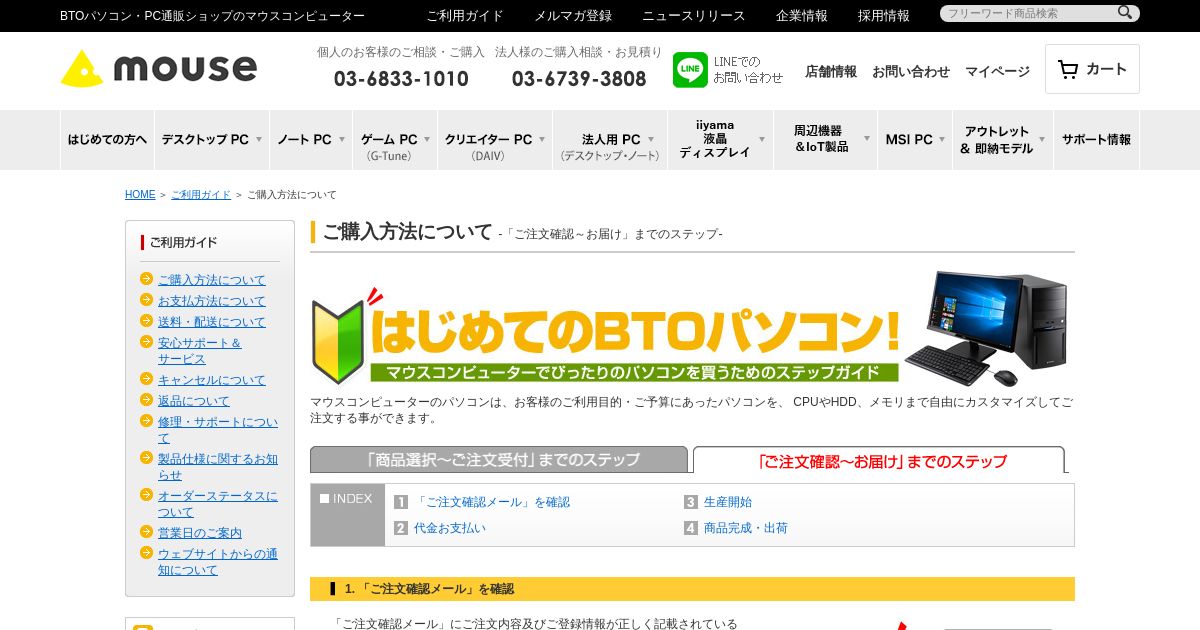Click the search magnifier icon
Screen dimensions: 1200x630
coord(1125,13)
